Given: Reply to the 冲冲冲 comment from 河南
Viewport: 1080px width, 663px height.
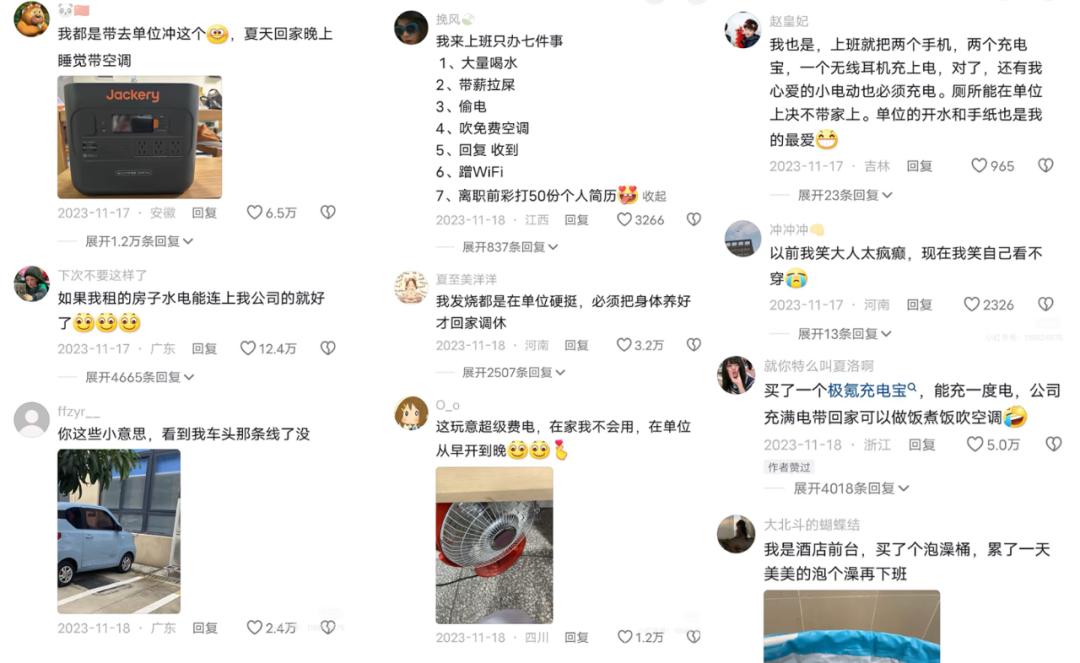Looking at the screenshot, I should coord(920,304).
